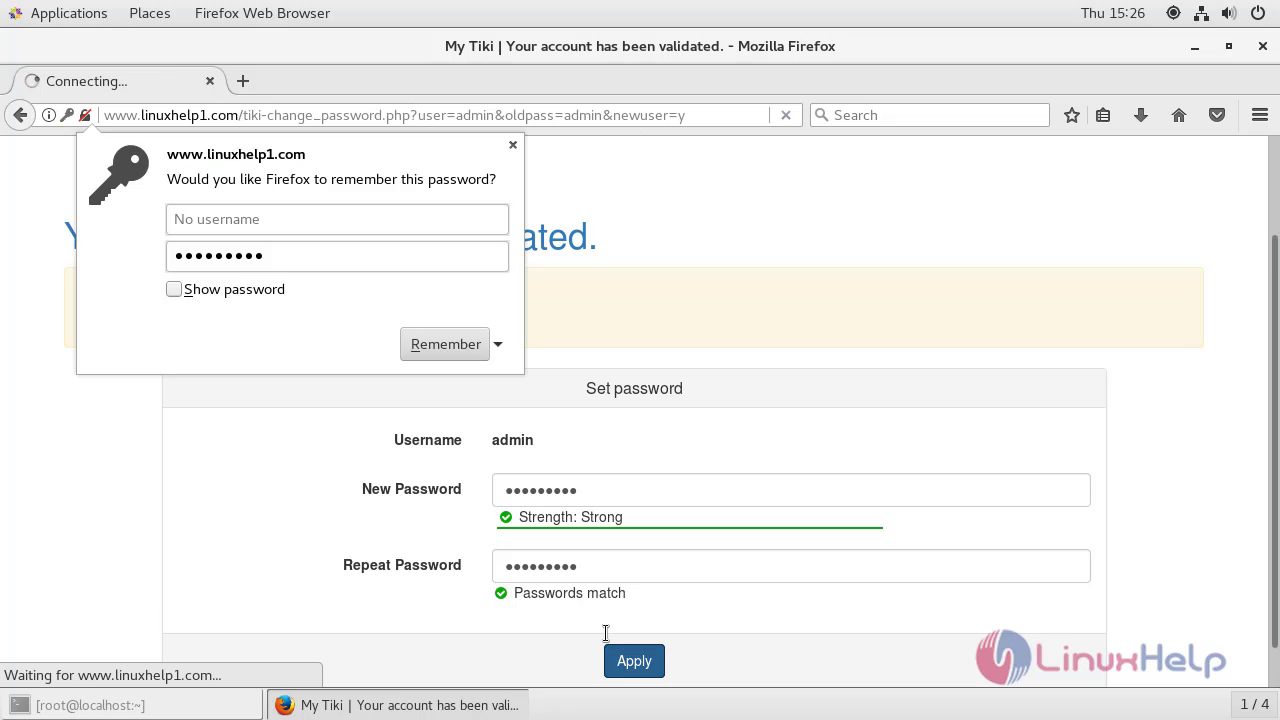Screen dimensions: 1280x720
Task: Click the Firefox icon in the taskbar
Action: 284,705
